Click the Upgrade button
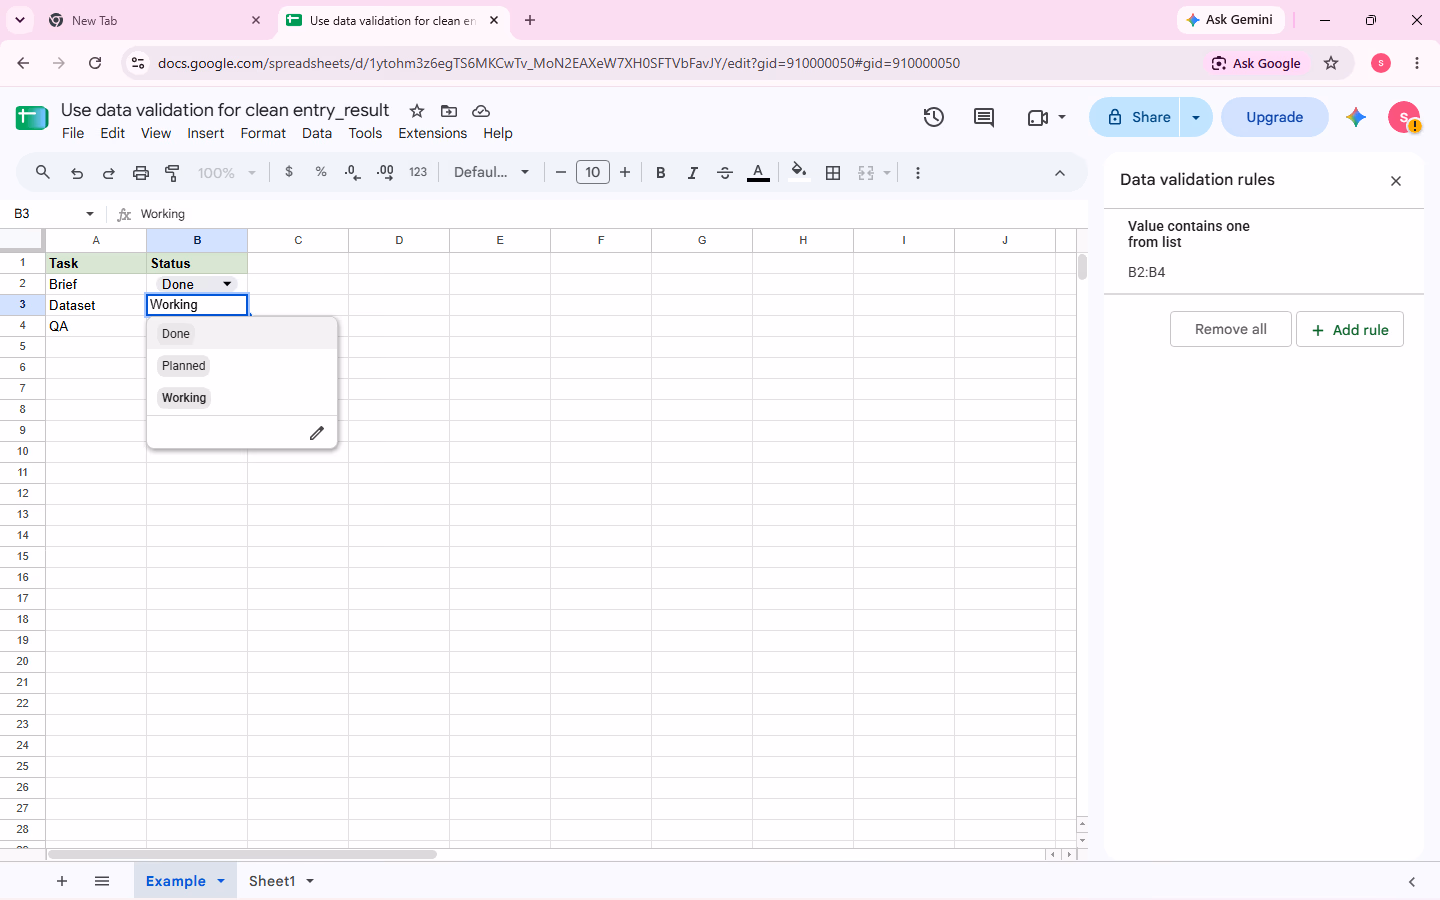Screen dimensions: 1440x900 pyautogui.click(x=1275, y=117)
